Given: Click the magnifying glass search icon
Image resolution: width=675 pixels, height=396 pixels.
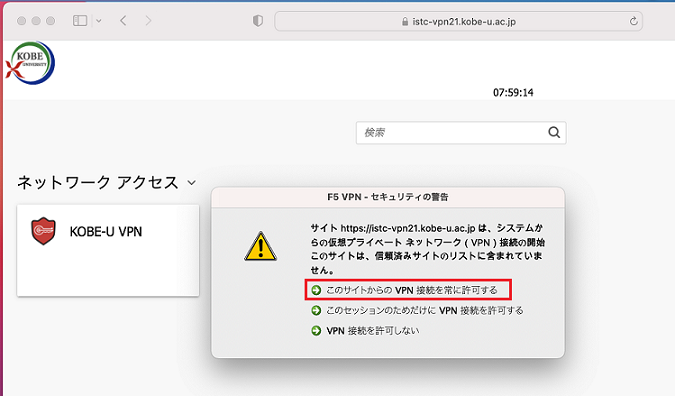Looking at the screenshot, I should click(x=554, y=133).
